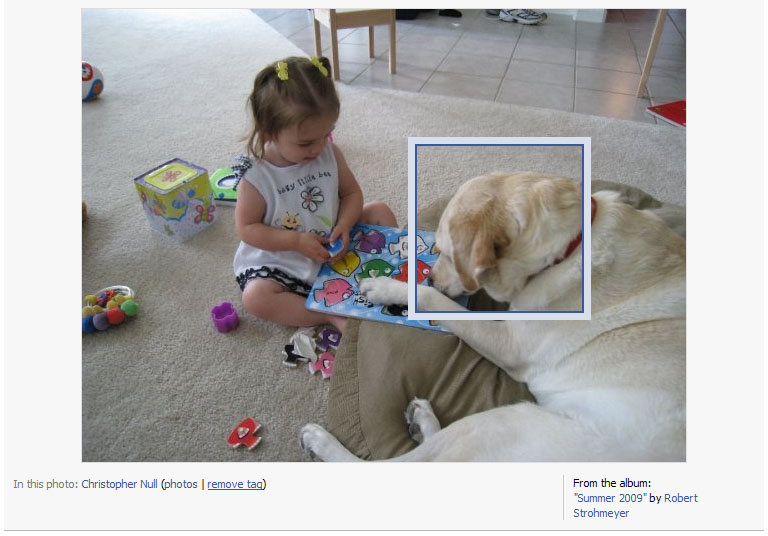The width and height of the screenshot is (768, 536).
Task: Click the pink fish on the puzzle board
Action: (335, 291)
